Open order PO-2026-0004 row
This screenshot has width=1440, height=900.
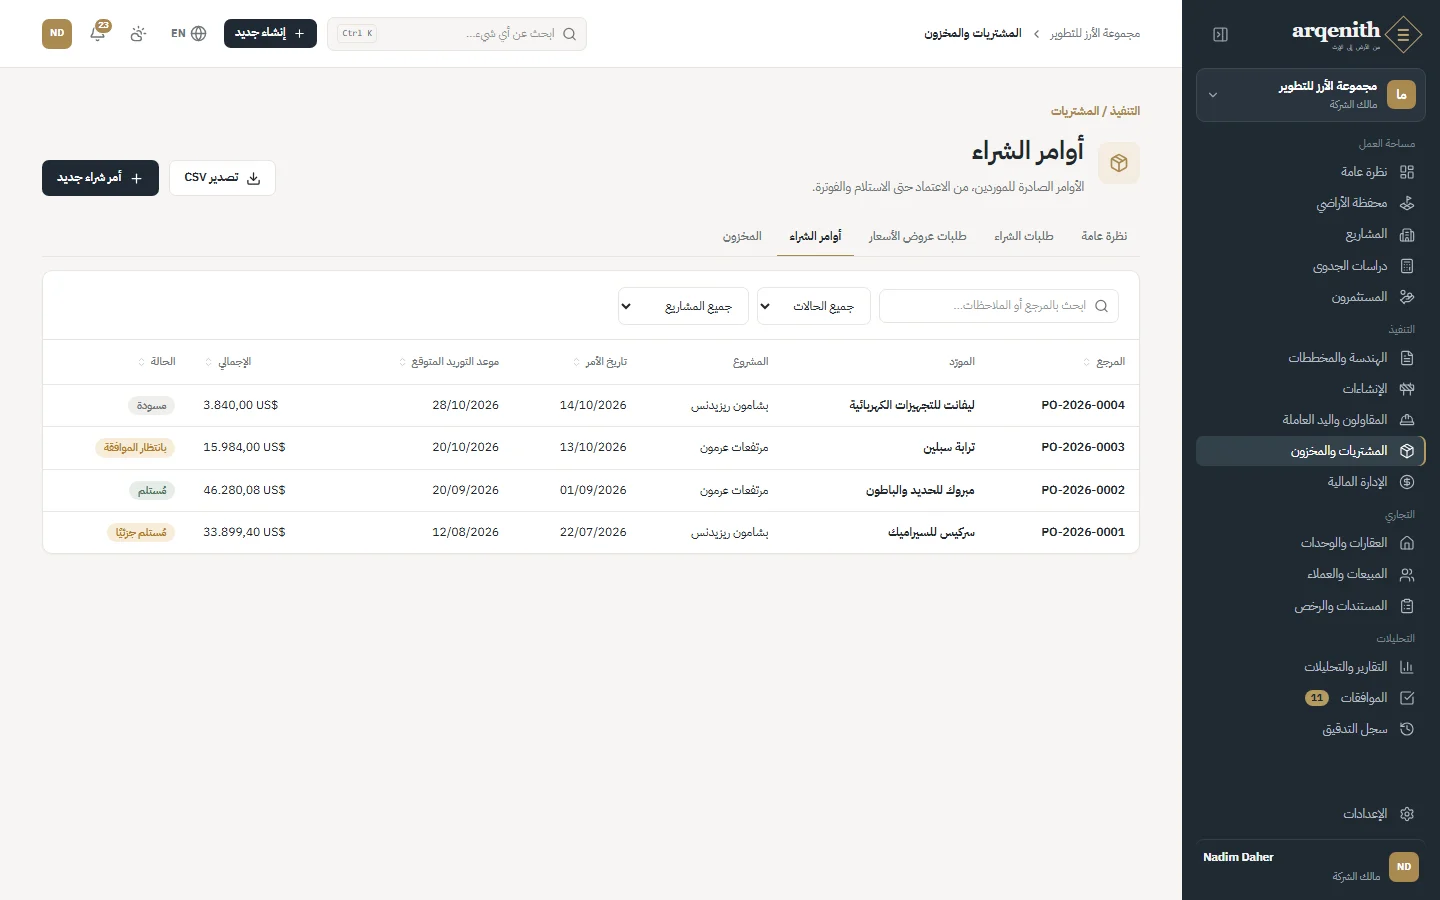[591, 406]
